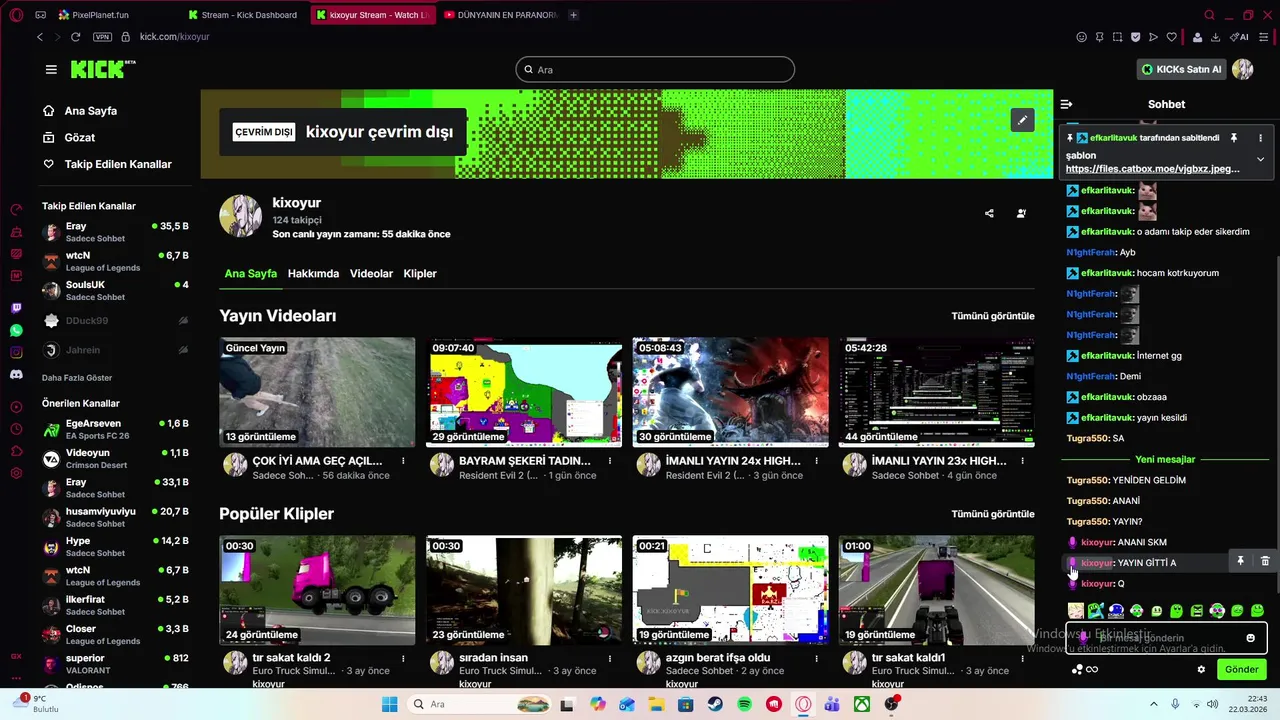Delete the YAYIN GİTTİ A message

1264,562
